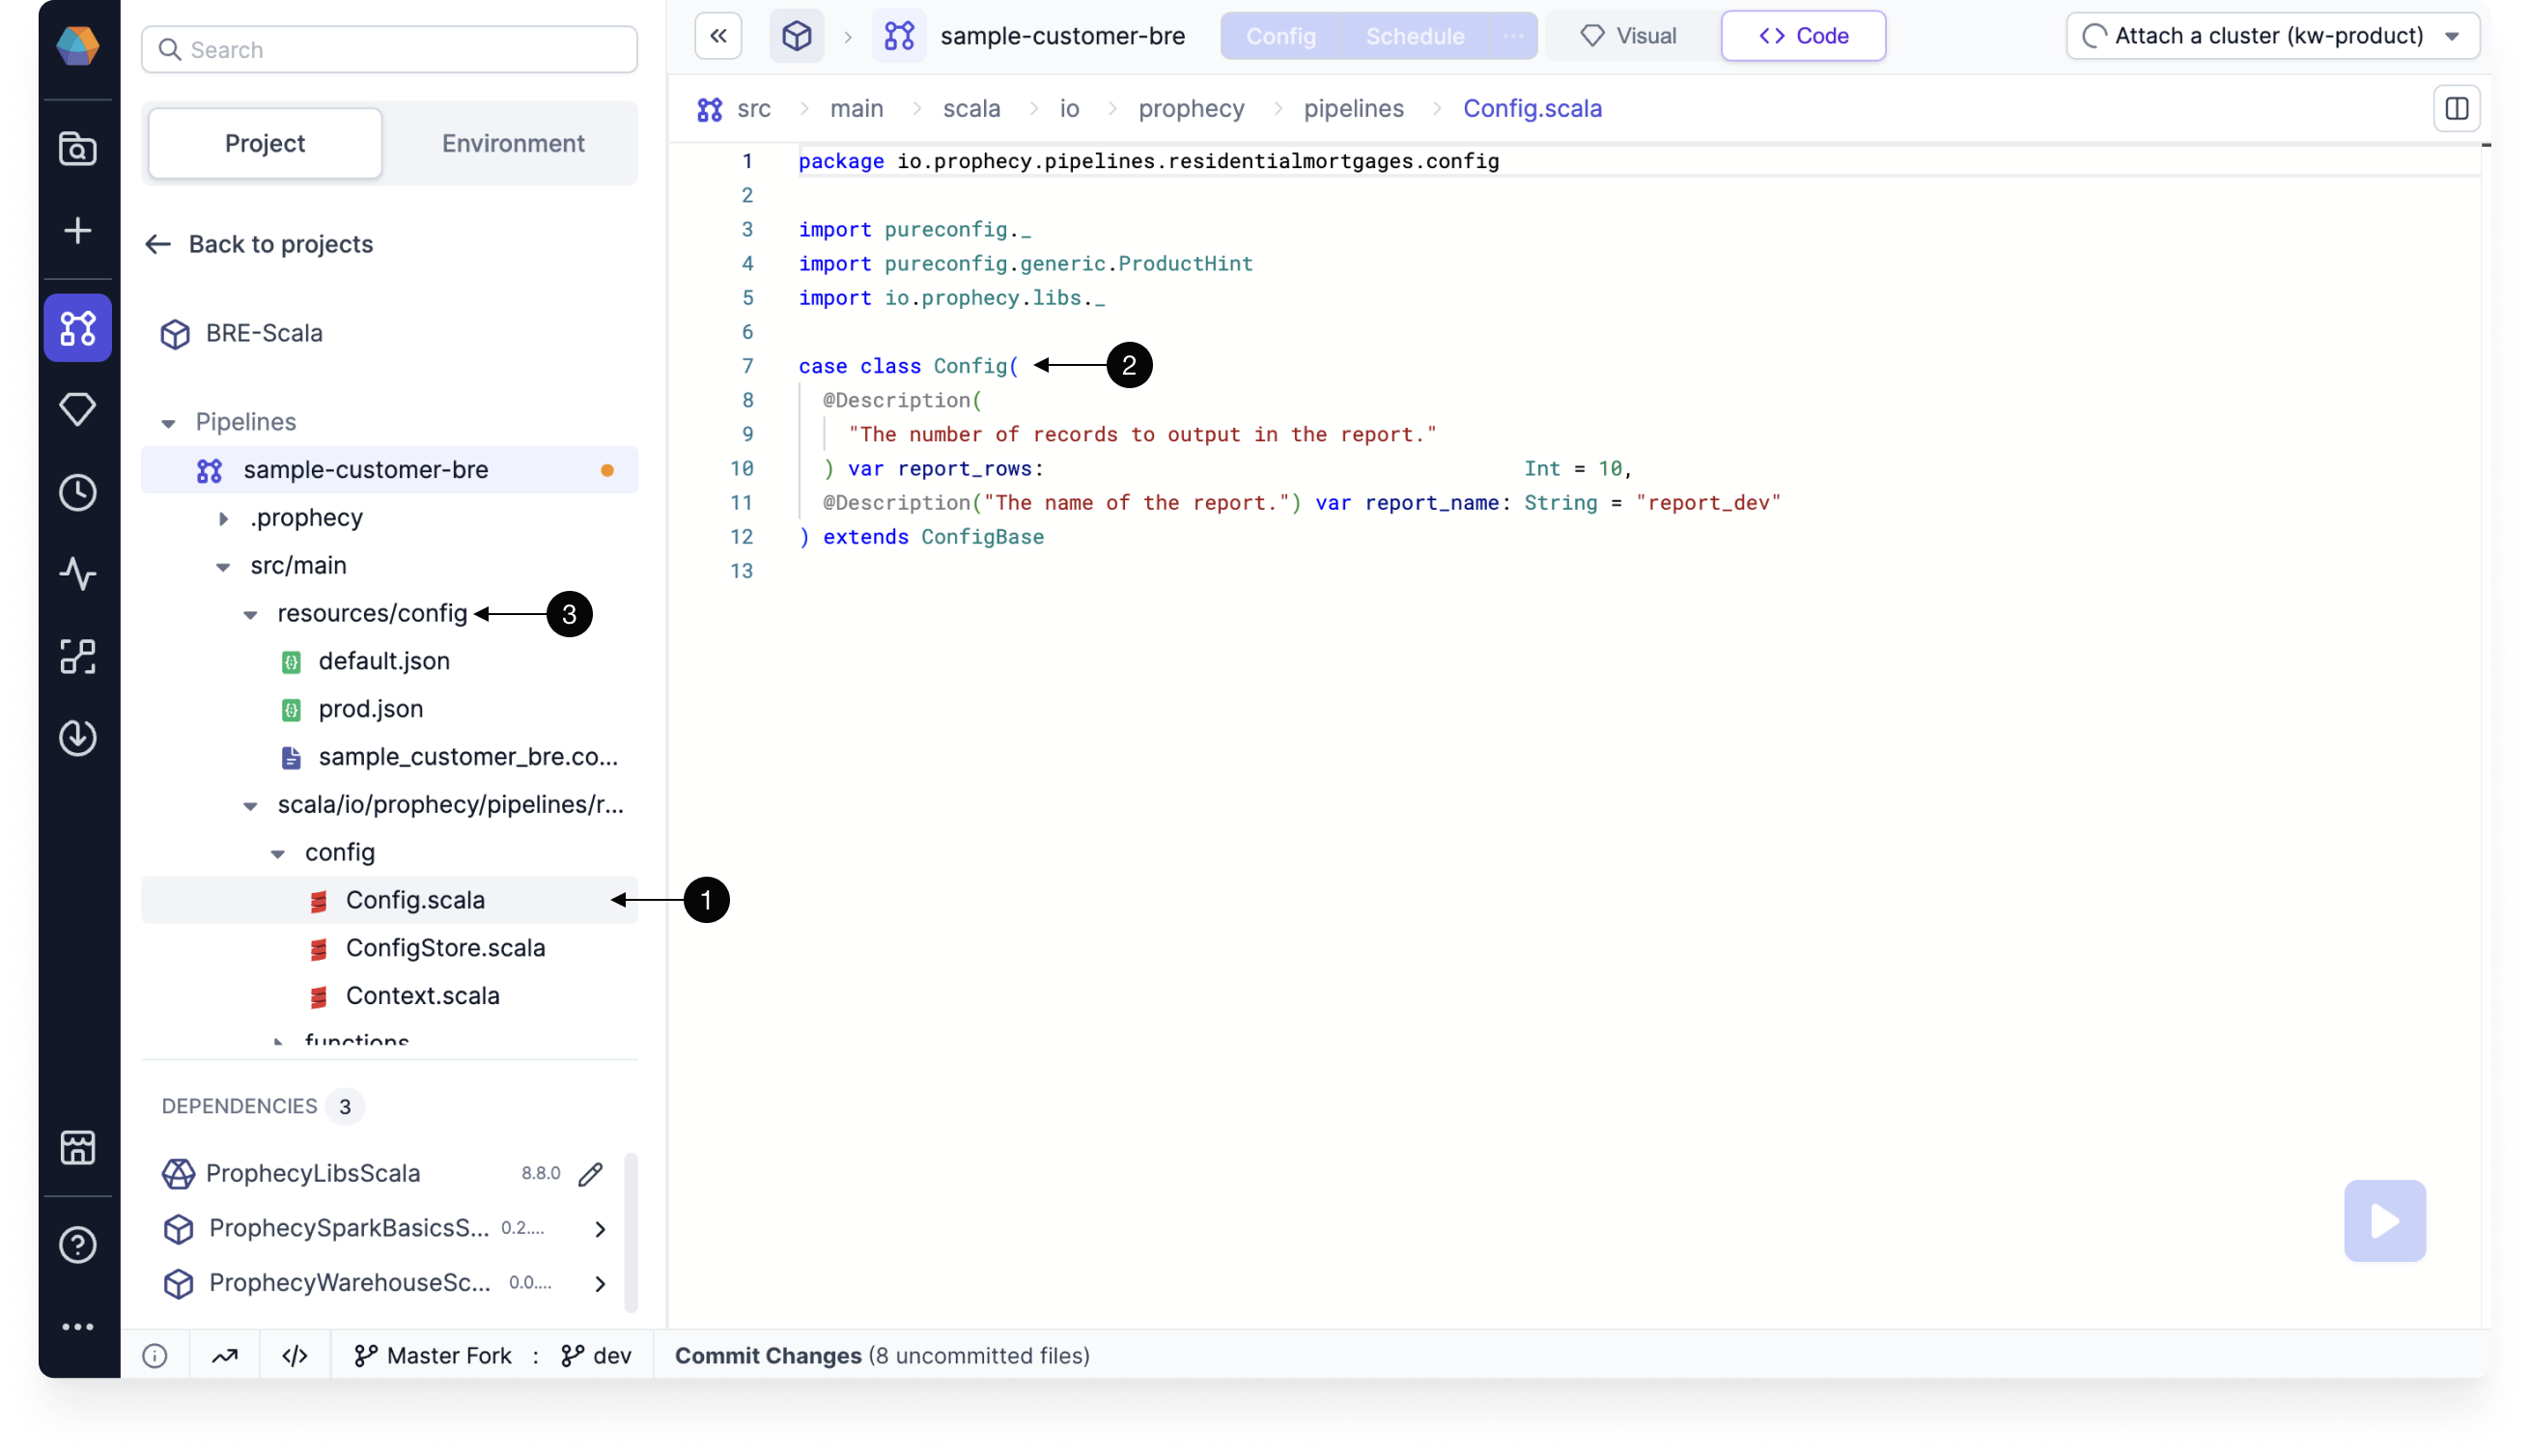Switch between Project and Environment tabs to Environment
The width and height of the screenshot is (2530, 1456).
tap(513, 142)
